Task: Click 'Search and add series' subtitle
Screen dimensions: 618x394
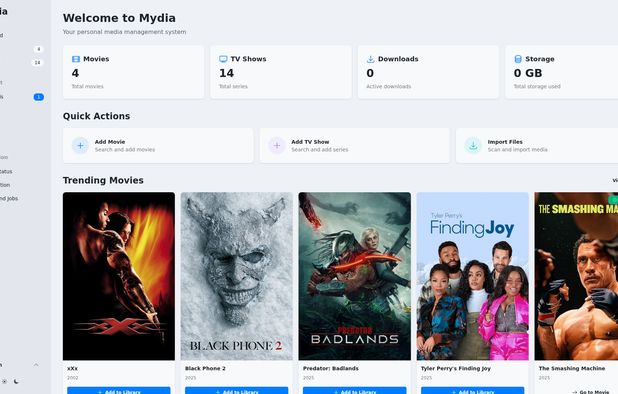Action: pyautogui.click(x=320, y=150)
